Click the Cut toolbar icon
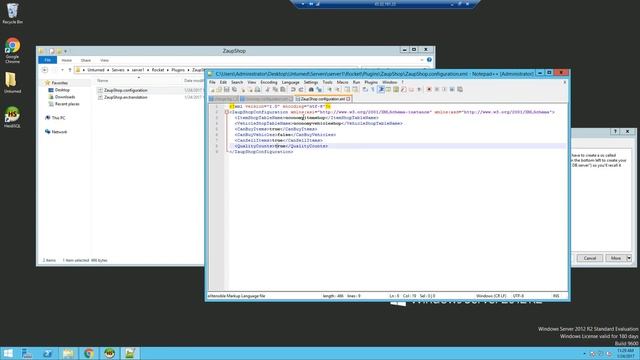640x360 pixels. coord(268,89)
